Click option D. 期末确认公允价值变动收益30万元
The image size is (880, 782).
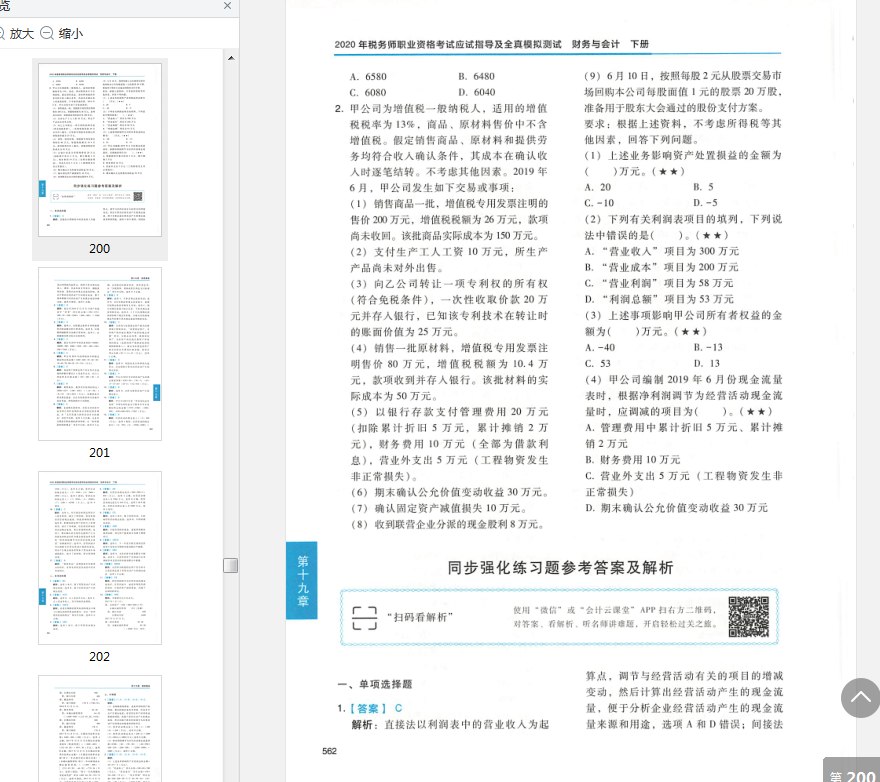676,507
